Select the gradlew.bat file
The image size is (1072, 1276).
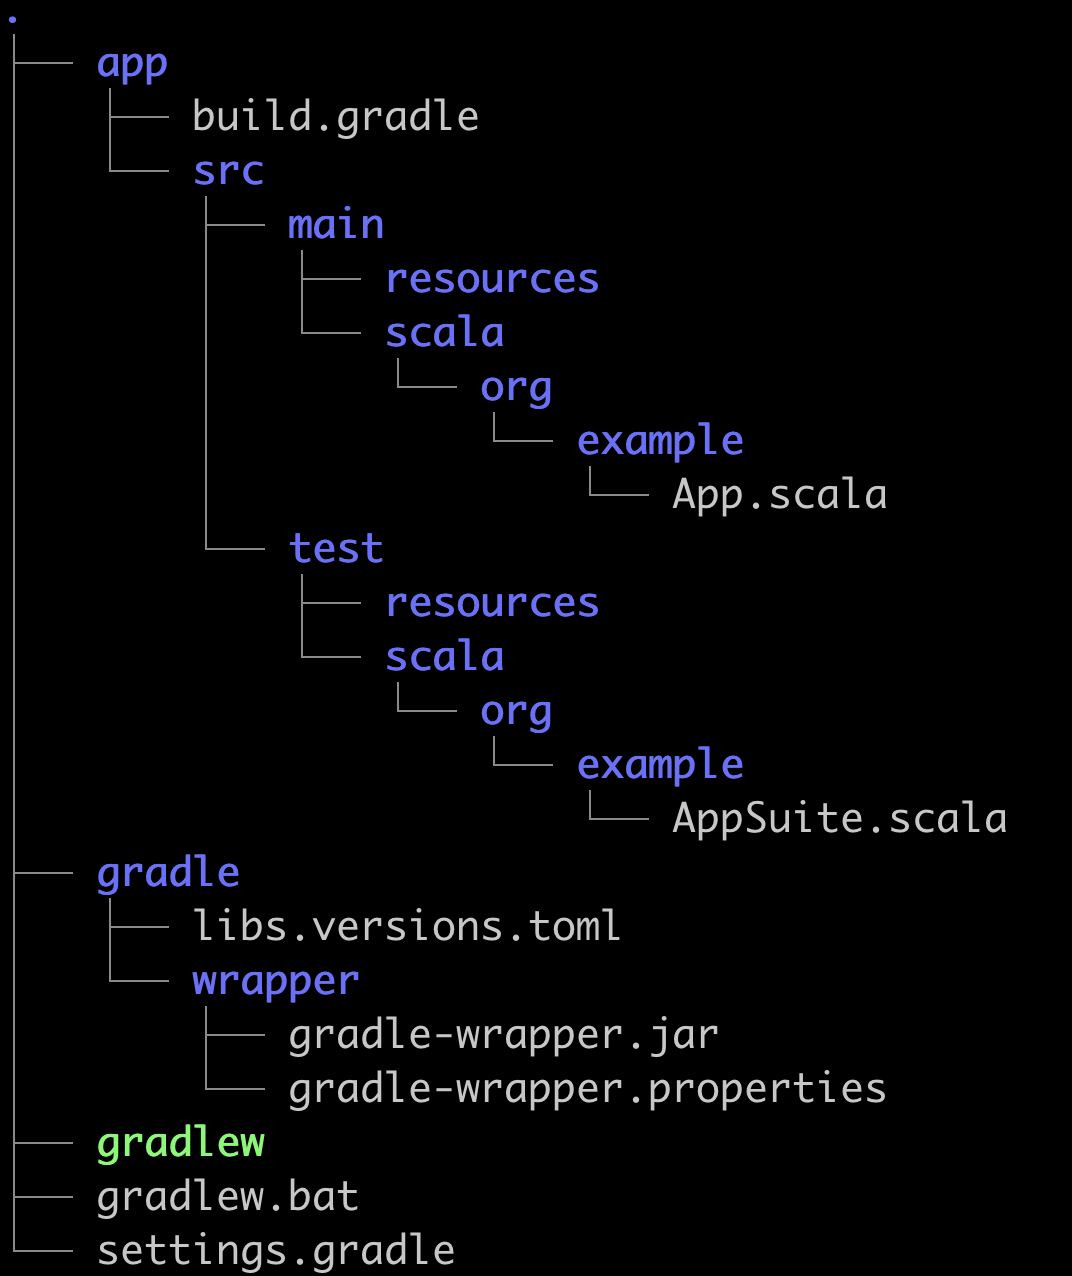point(227,1197)
